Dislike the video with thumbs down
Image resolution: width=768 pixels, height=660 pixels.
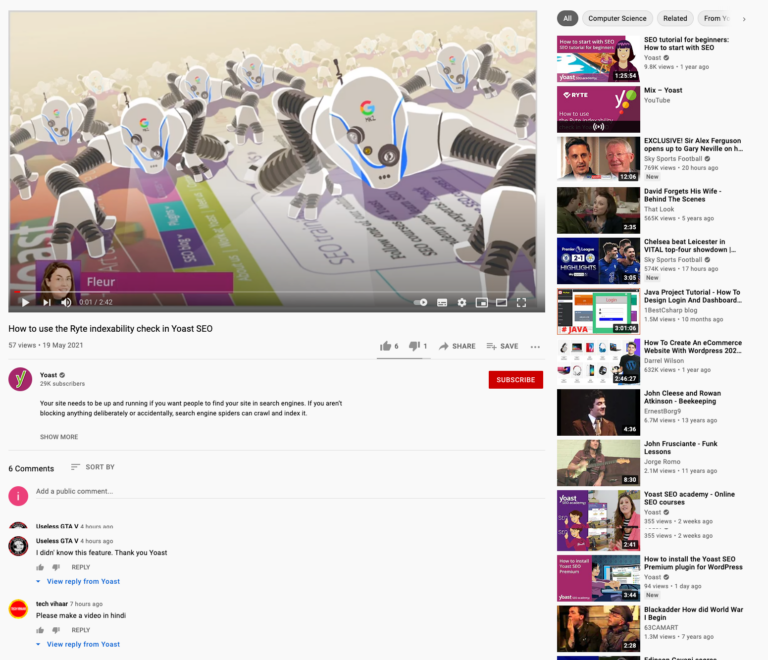(x=418, y=346)
